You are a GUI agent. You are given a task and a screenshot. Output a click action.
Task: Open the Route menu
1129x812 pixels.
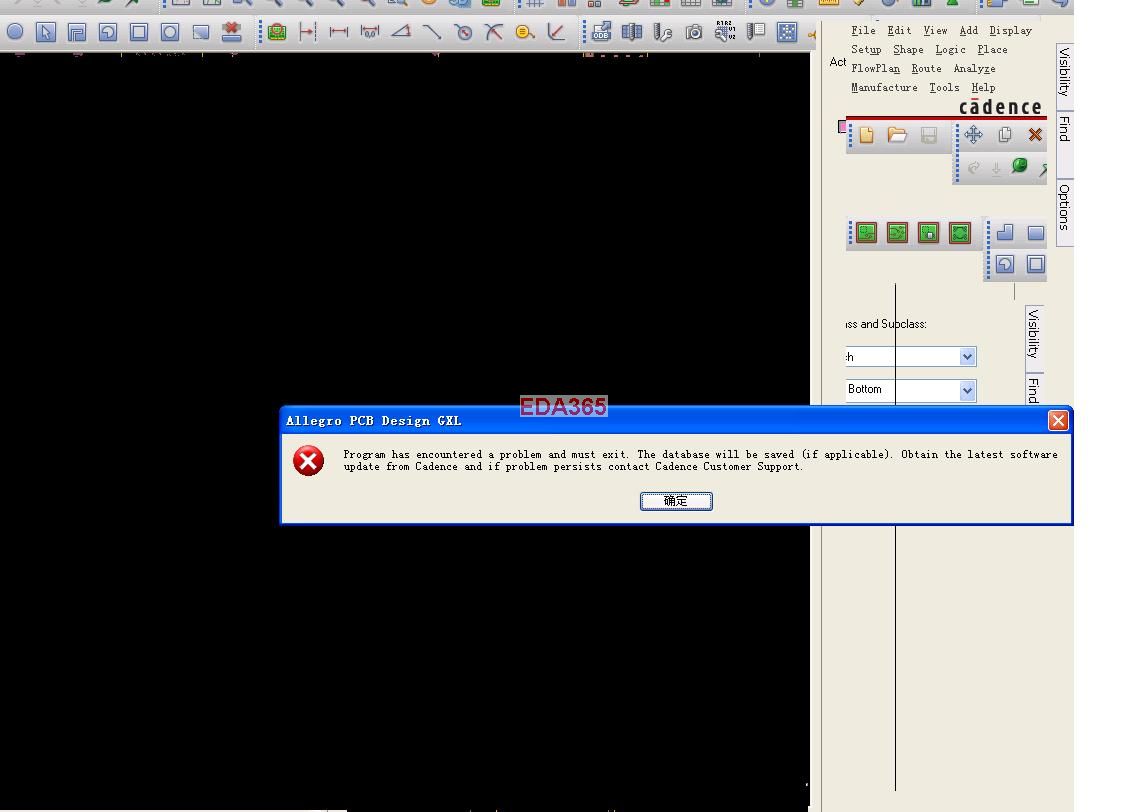(x=926, y=68)
